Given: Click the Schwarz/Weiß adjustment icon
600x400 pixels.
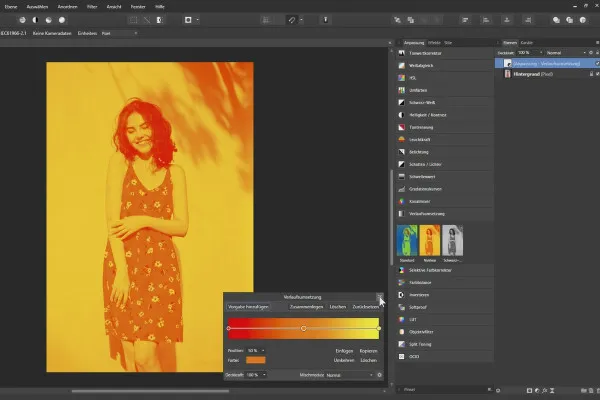Looking at the screenshot, I should [x=401, y=102].
